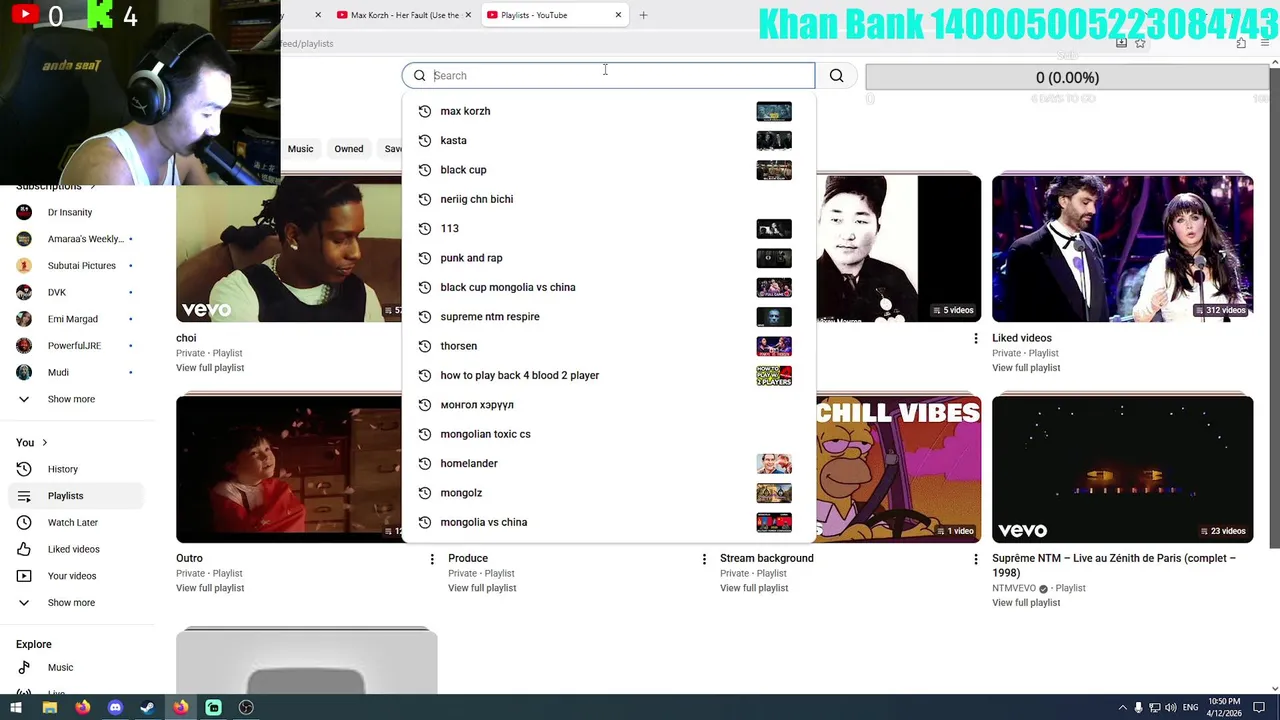Screen dimensions: 1280x720
Task: Open Suprême NTM Live au Zénith playlist title
Action: tap(1114, 565)
